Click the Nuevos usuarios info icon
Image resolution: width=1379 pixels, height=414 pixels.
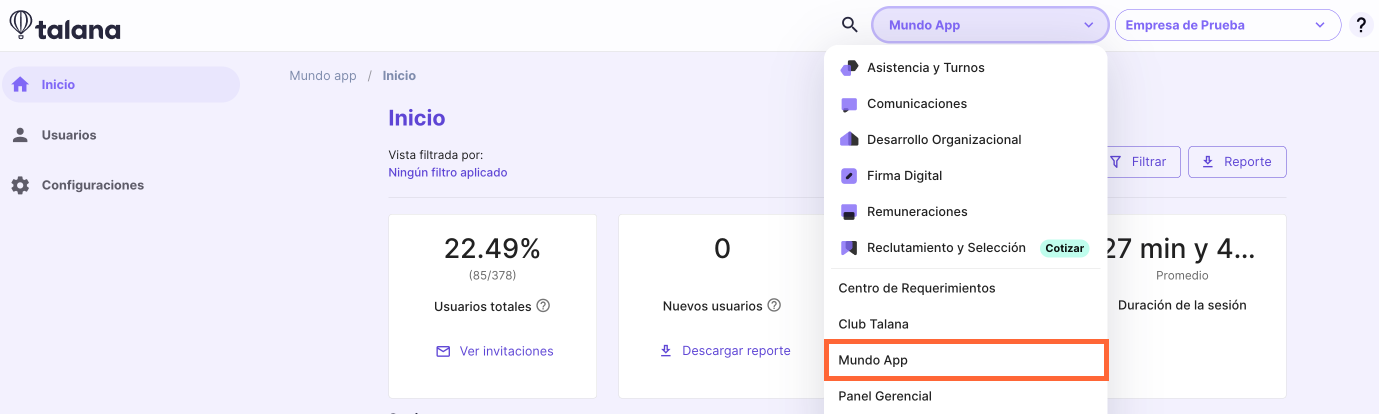point(774,306)
